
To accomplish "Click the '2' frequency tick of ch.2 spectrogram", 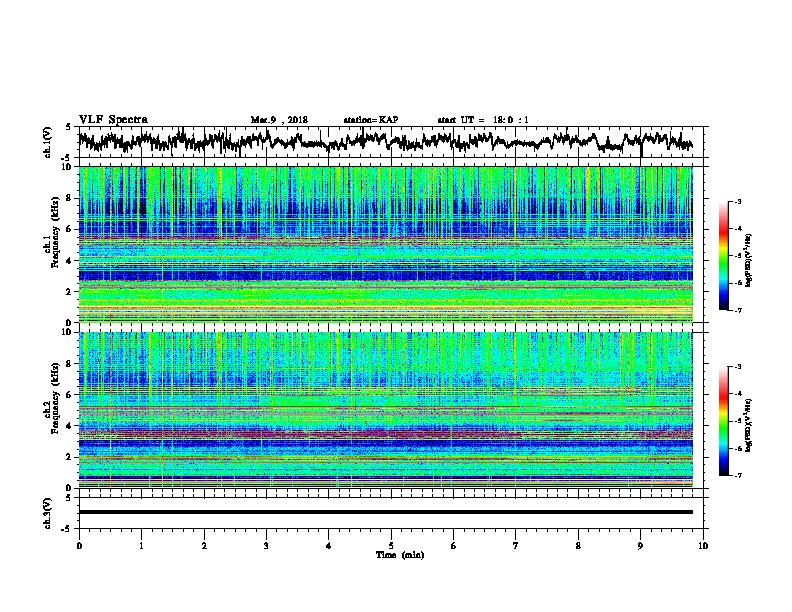I will pyautogui.click(x=69, y=457).
